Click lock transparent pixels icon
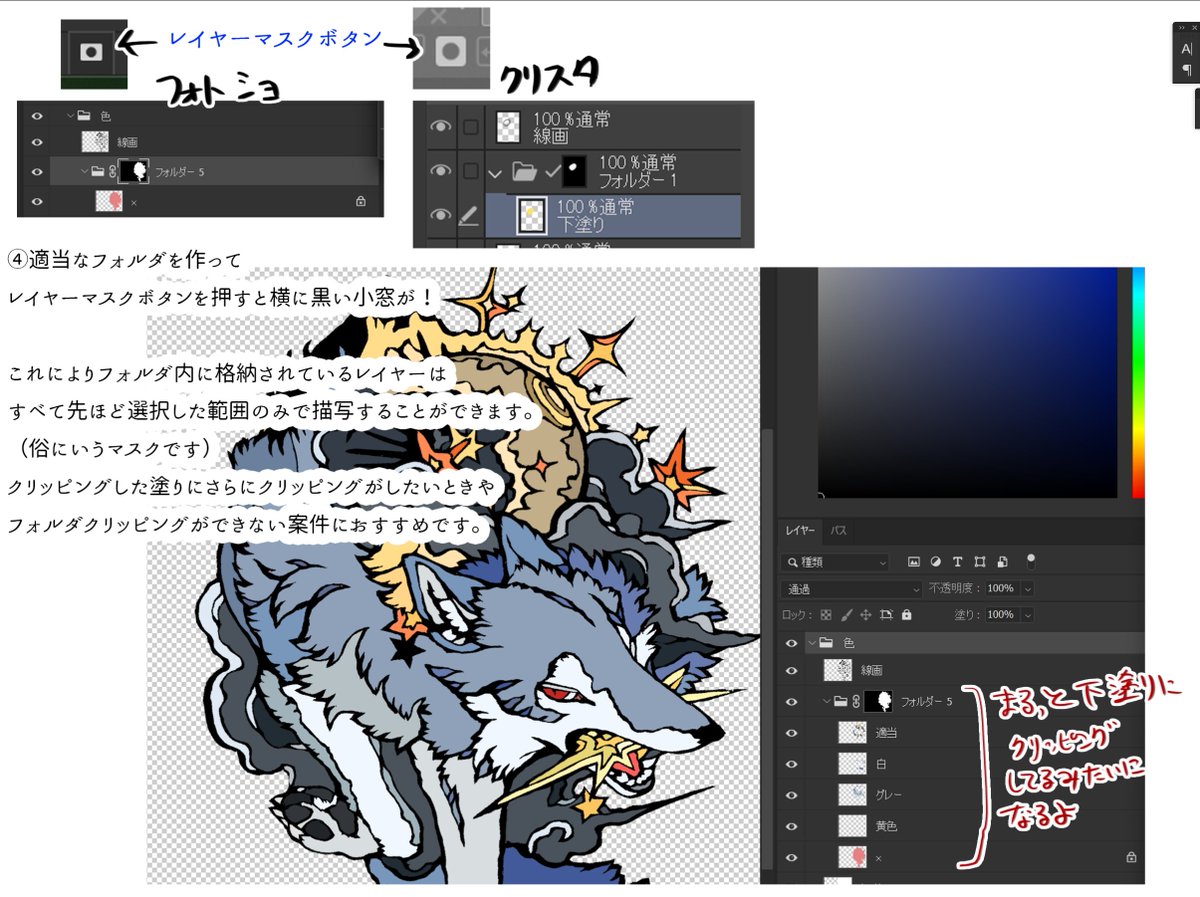The image size is (1200, 897). tap(826, 615)
